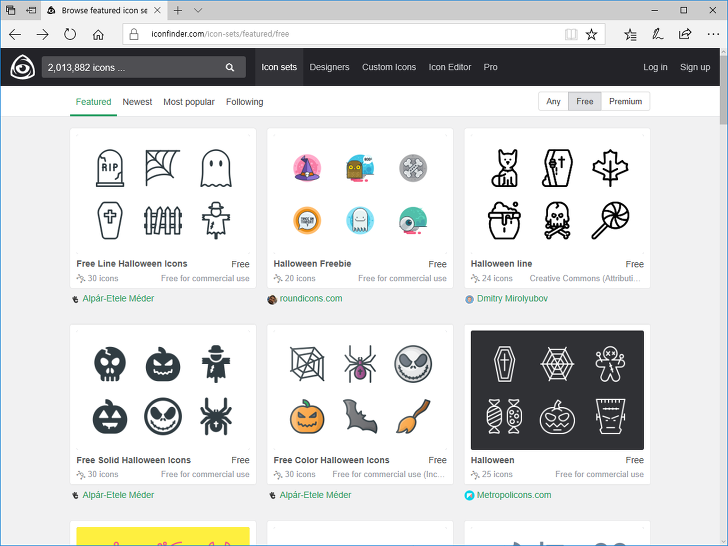Screen dimensions: 728x546
Task: Add page to favorites star icon
Action: [x=591, y=34]
